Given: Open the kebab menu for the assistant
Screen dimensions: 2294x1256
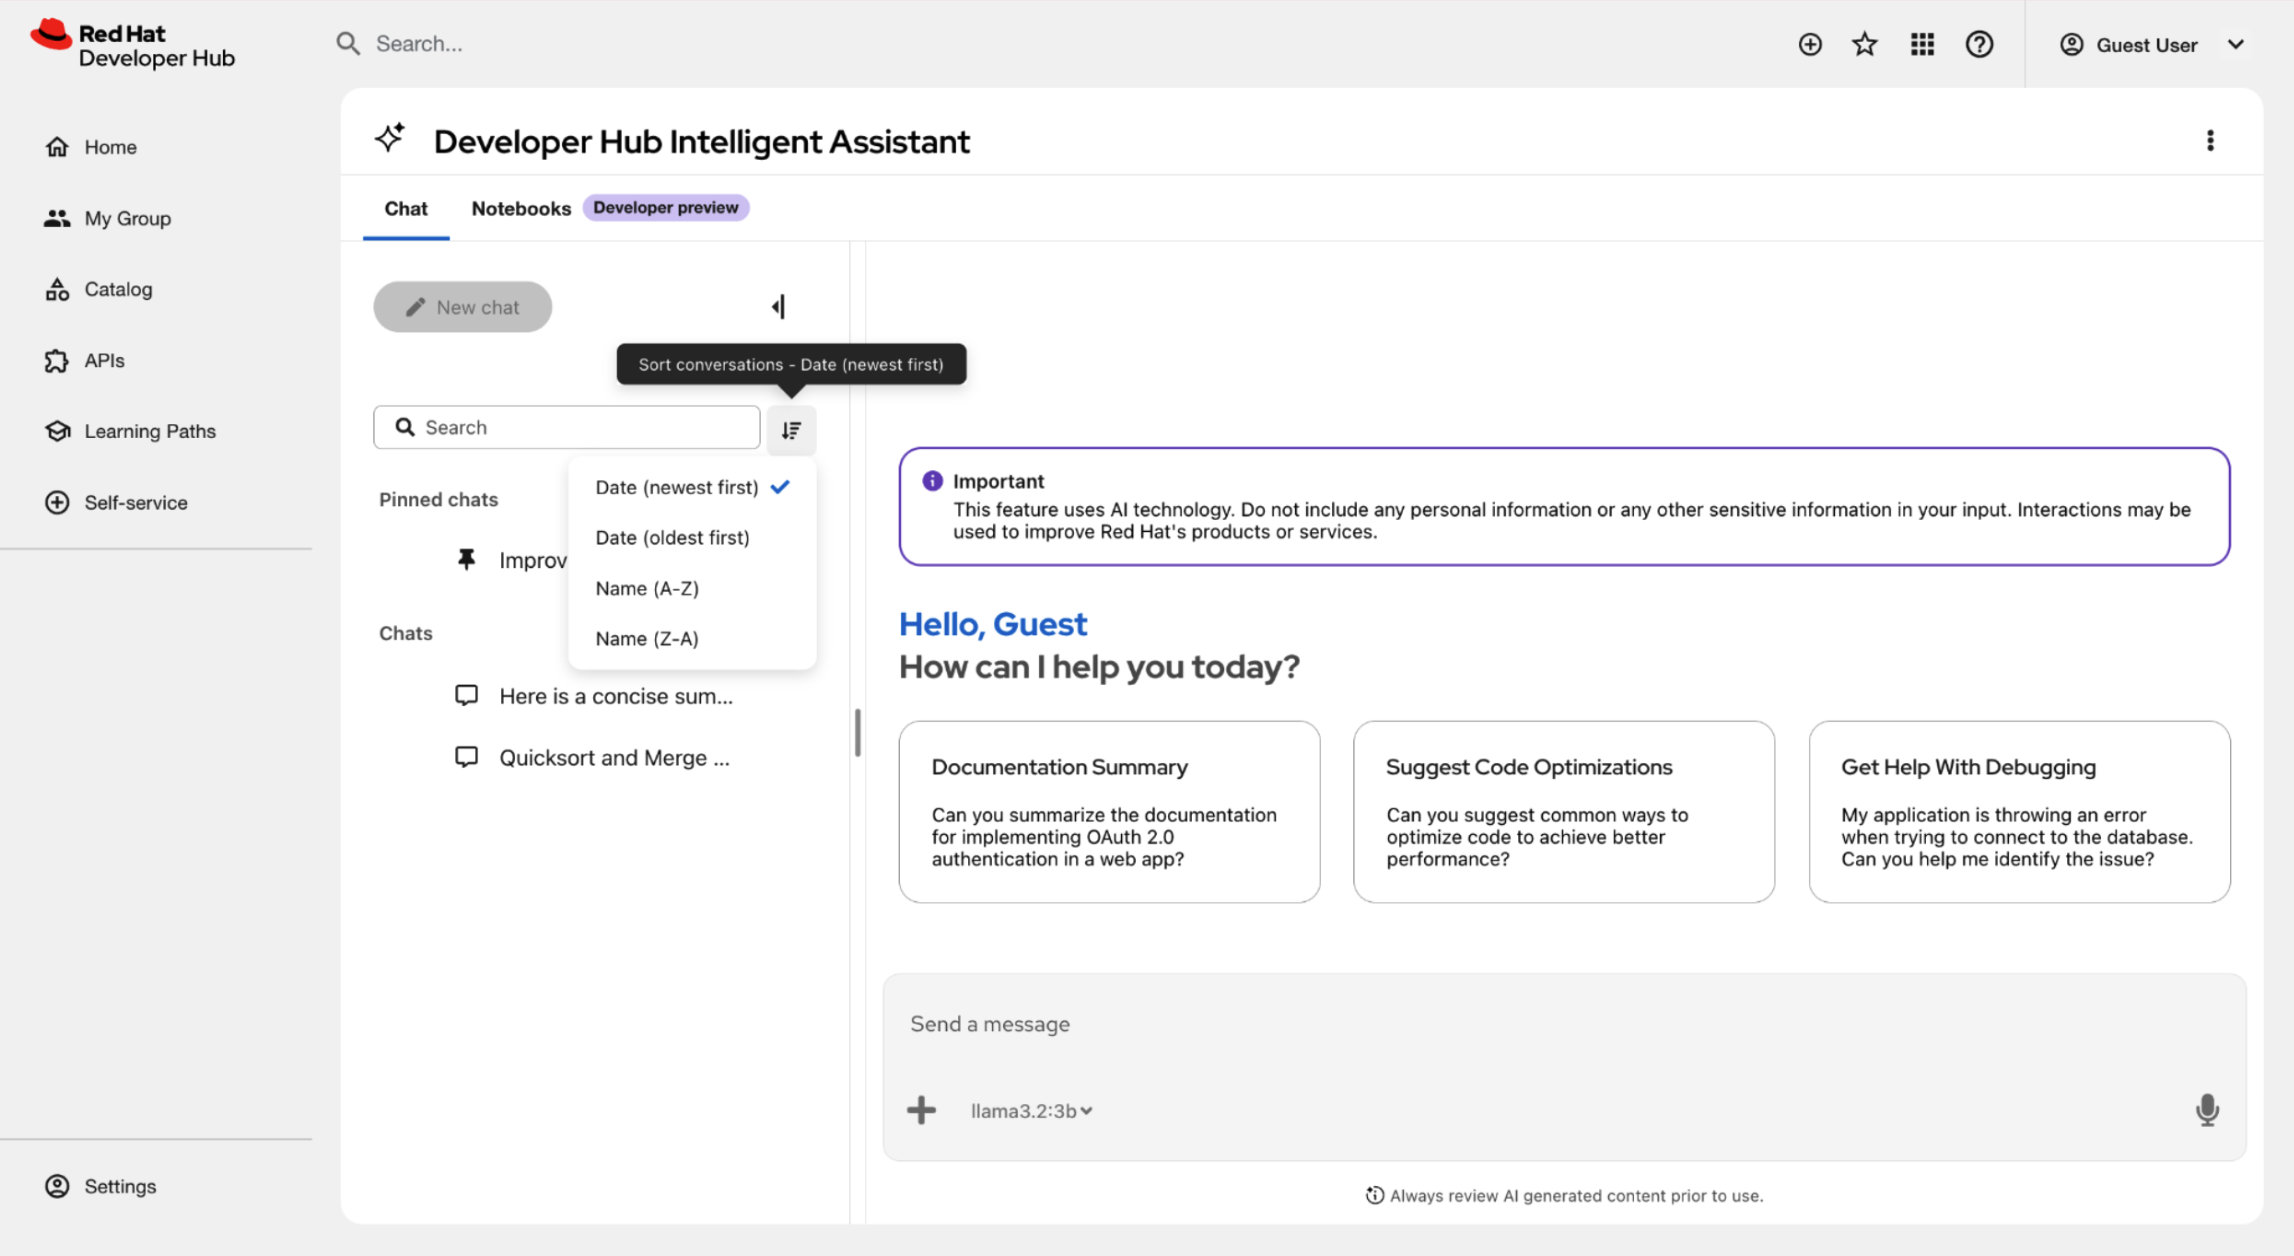Looking at the screenshot, I should point(2210,141).
